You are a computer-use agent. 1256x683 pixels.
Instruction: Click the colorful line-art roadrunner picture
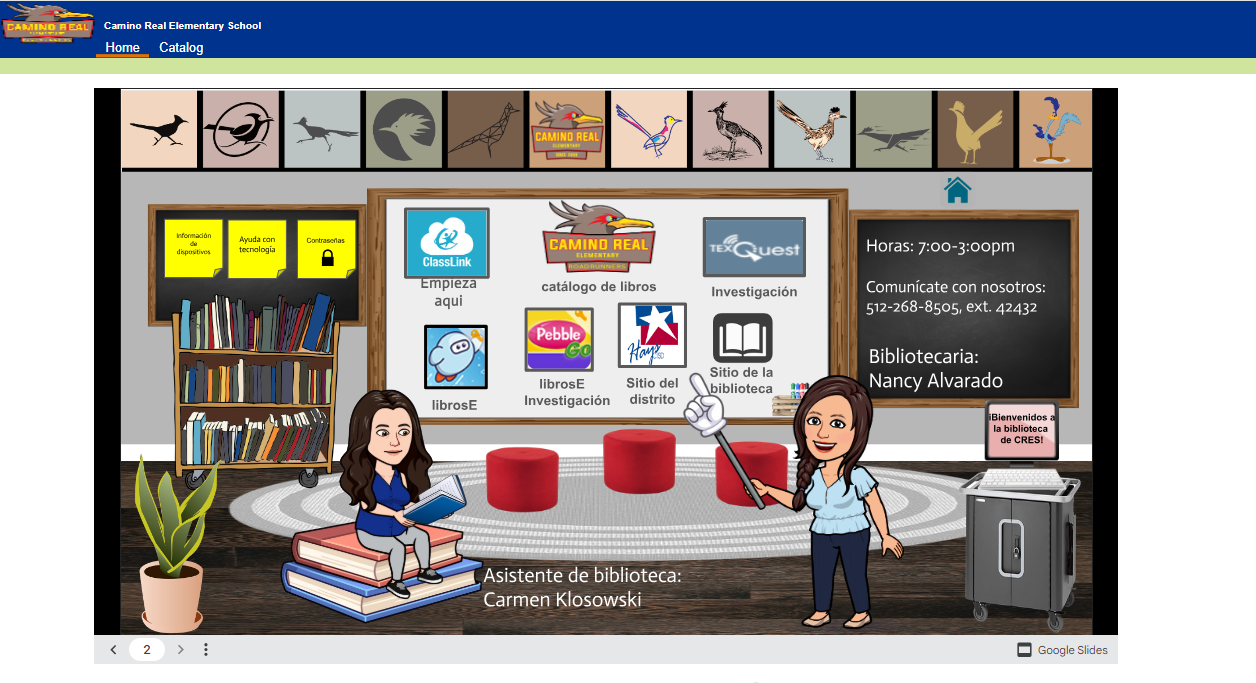[x=649, y=129]
